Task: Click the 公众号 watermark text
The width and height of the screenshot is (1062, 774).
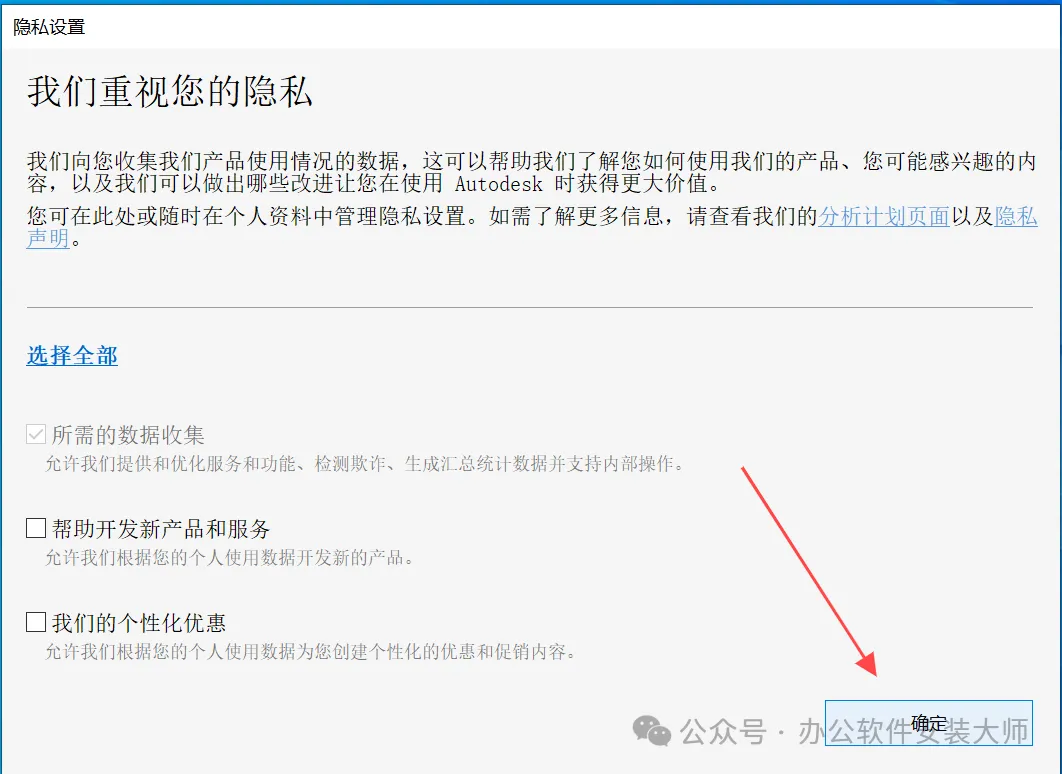Action: 723,731
